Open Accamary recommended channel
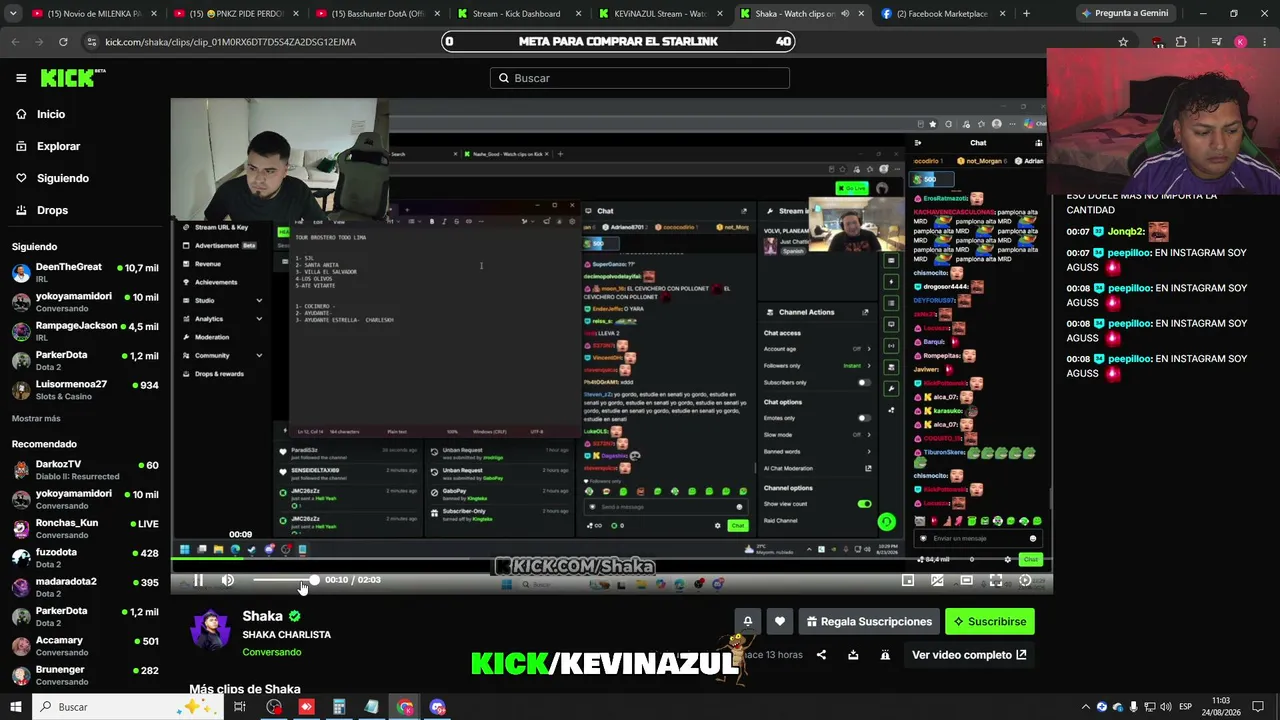This screenshot has width=1280, height=720. [x=85, y=645]
